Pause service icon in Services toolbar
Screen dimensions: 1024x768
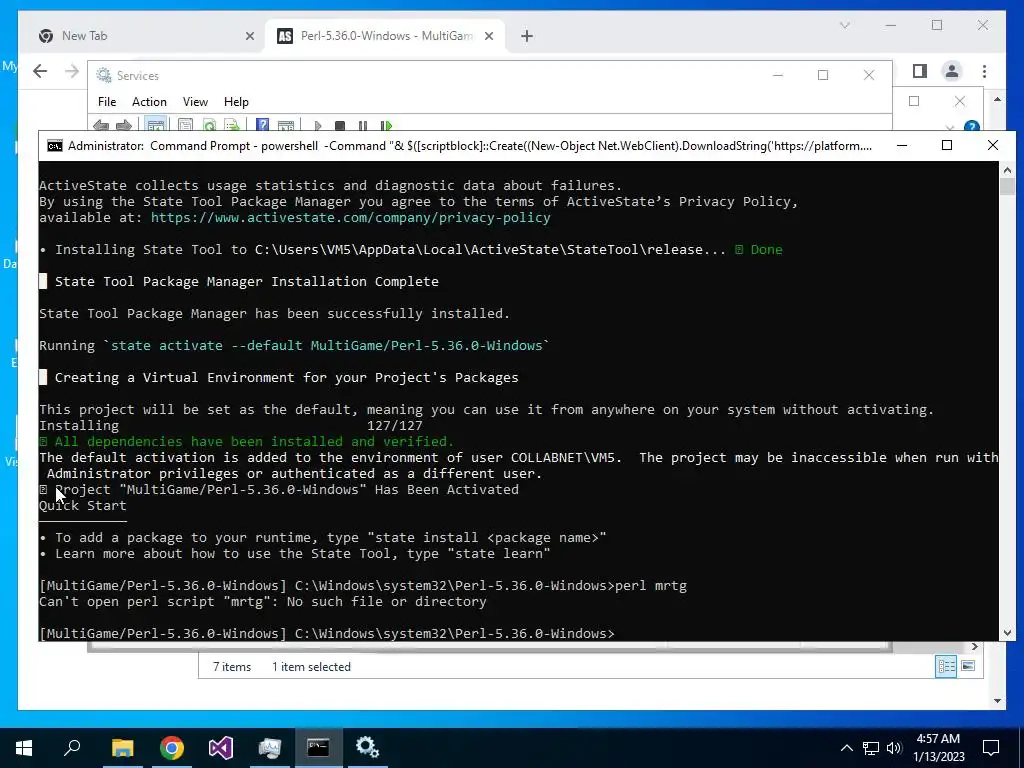coord(362,125)
